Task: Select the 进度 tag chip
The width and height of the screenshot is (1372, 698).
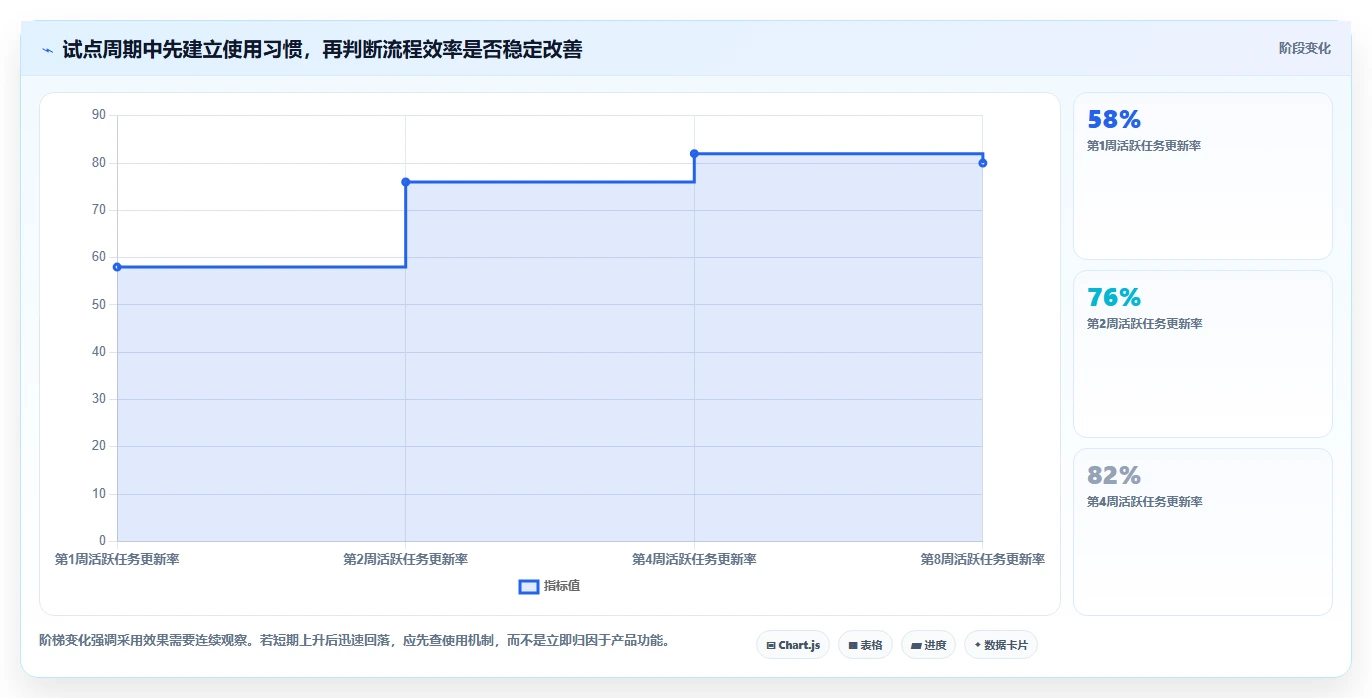Action: [928, 645]
